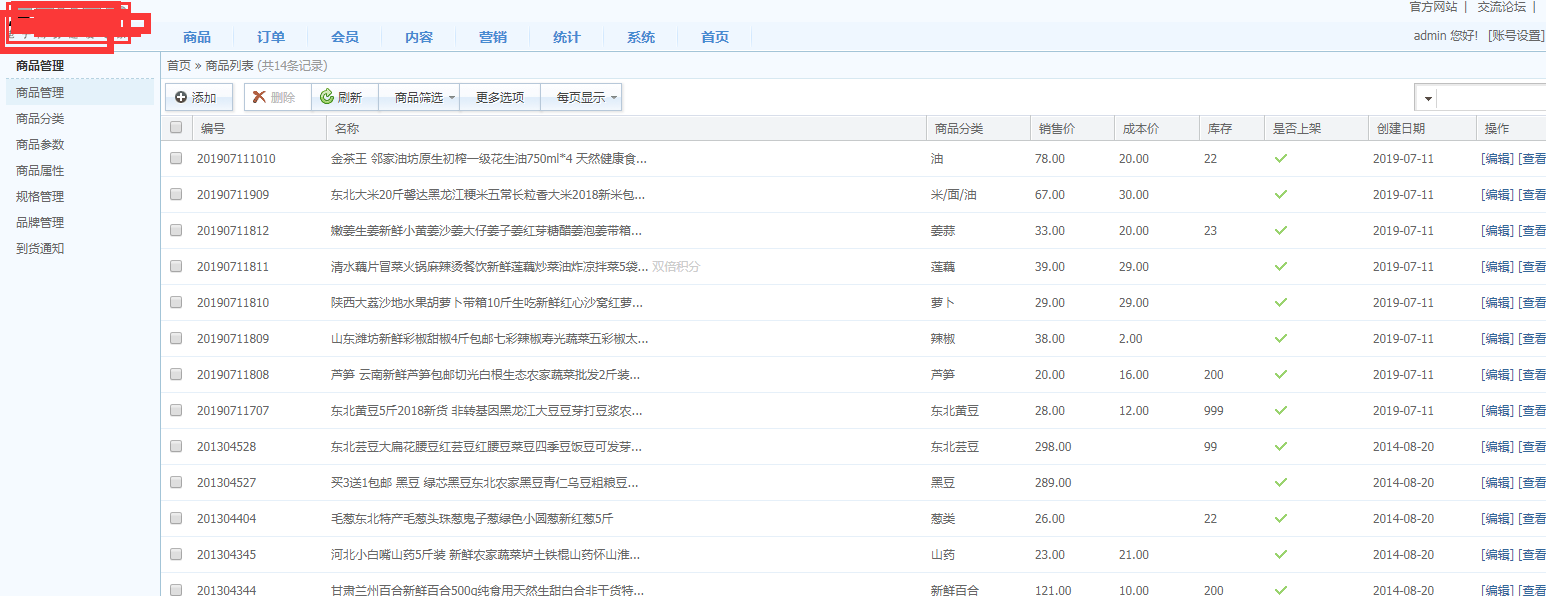Click into the search input field at top right
The height and width of the screenshot is (596, 1546).
(1492, 98)
